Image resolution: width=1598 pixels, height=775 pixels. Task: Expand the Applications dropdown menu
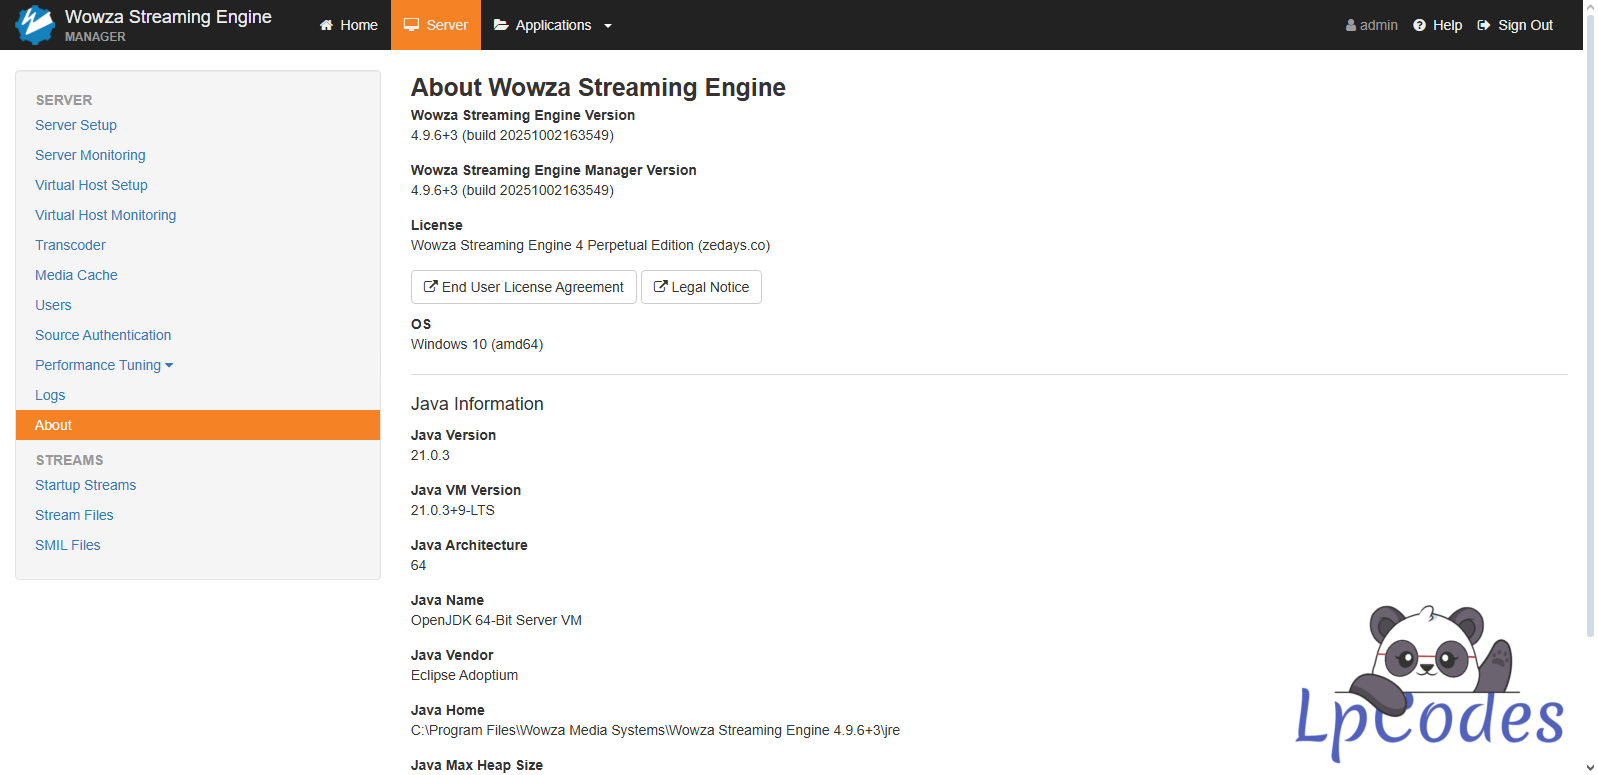point(553,25)
